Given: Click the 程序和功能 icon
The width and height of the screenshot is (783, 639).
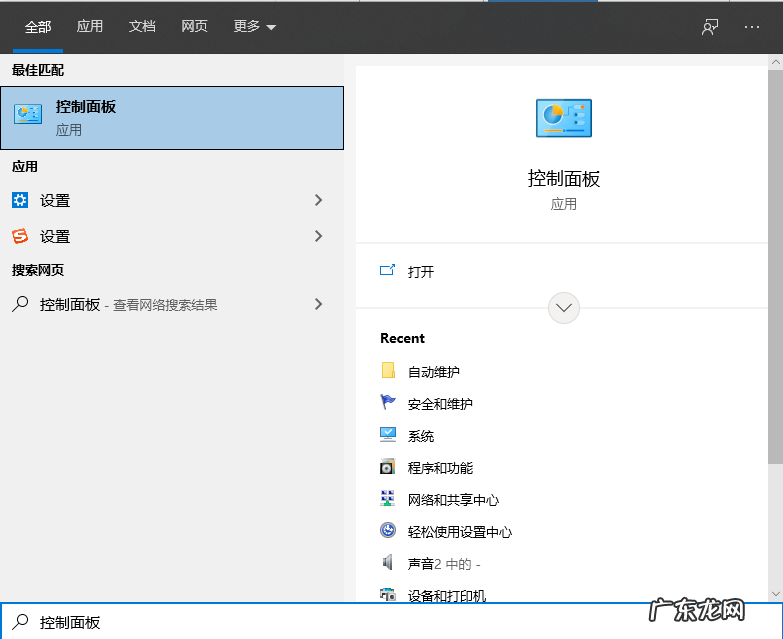Looking at the screenshot, I should click(388, 467).
